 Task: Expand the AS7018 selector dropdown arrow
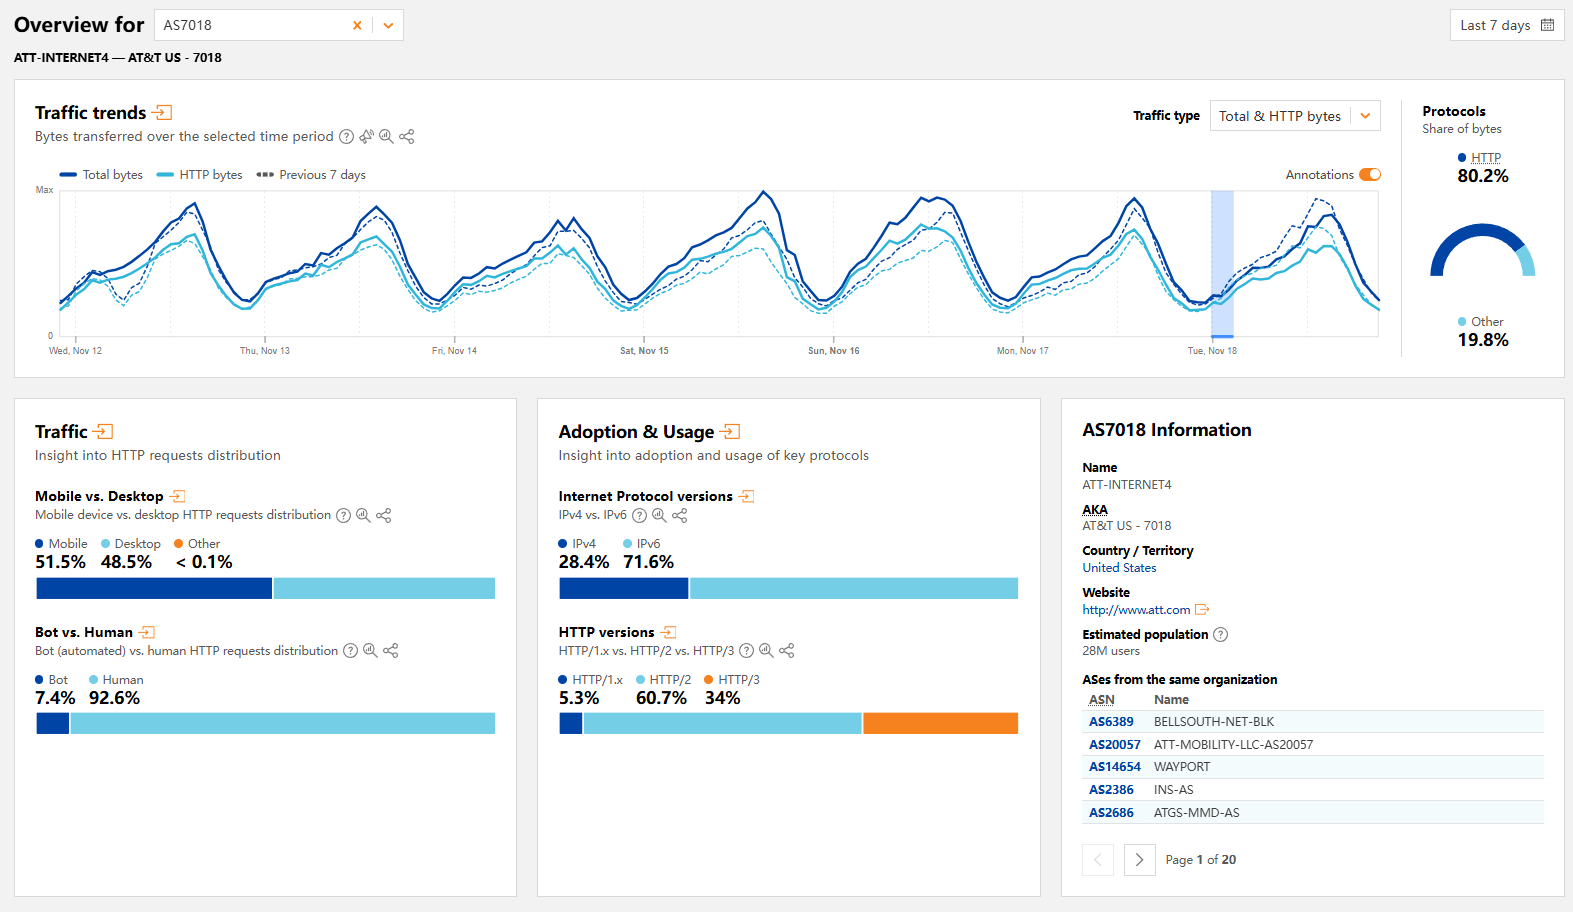pos(388,26)
